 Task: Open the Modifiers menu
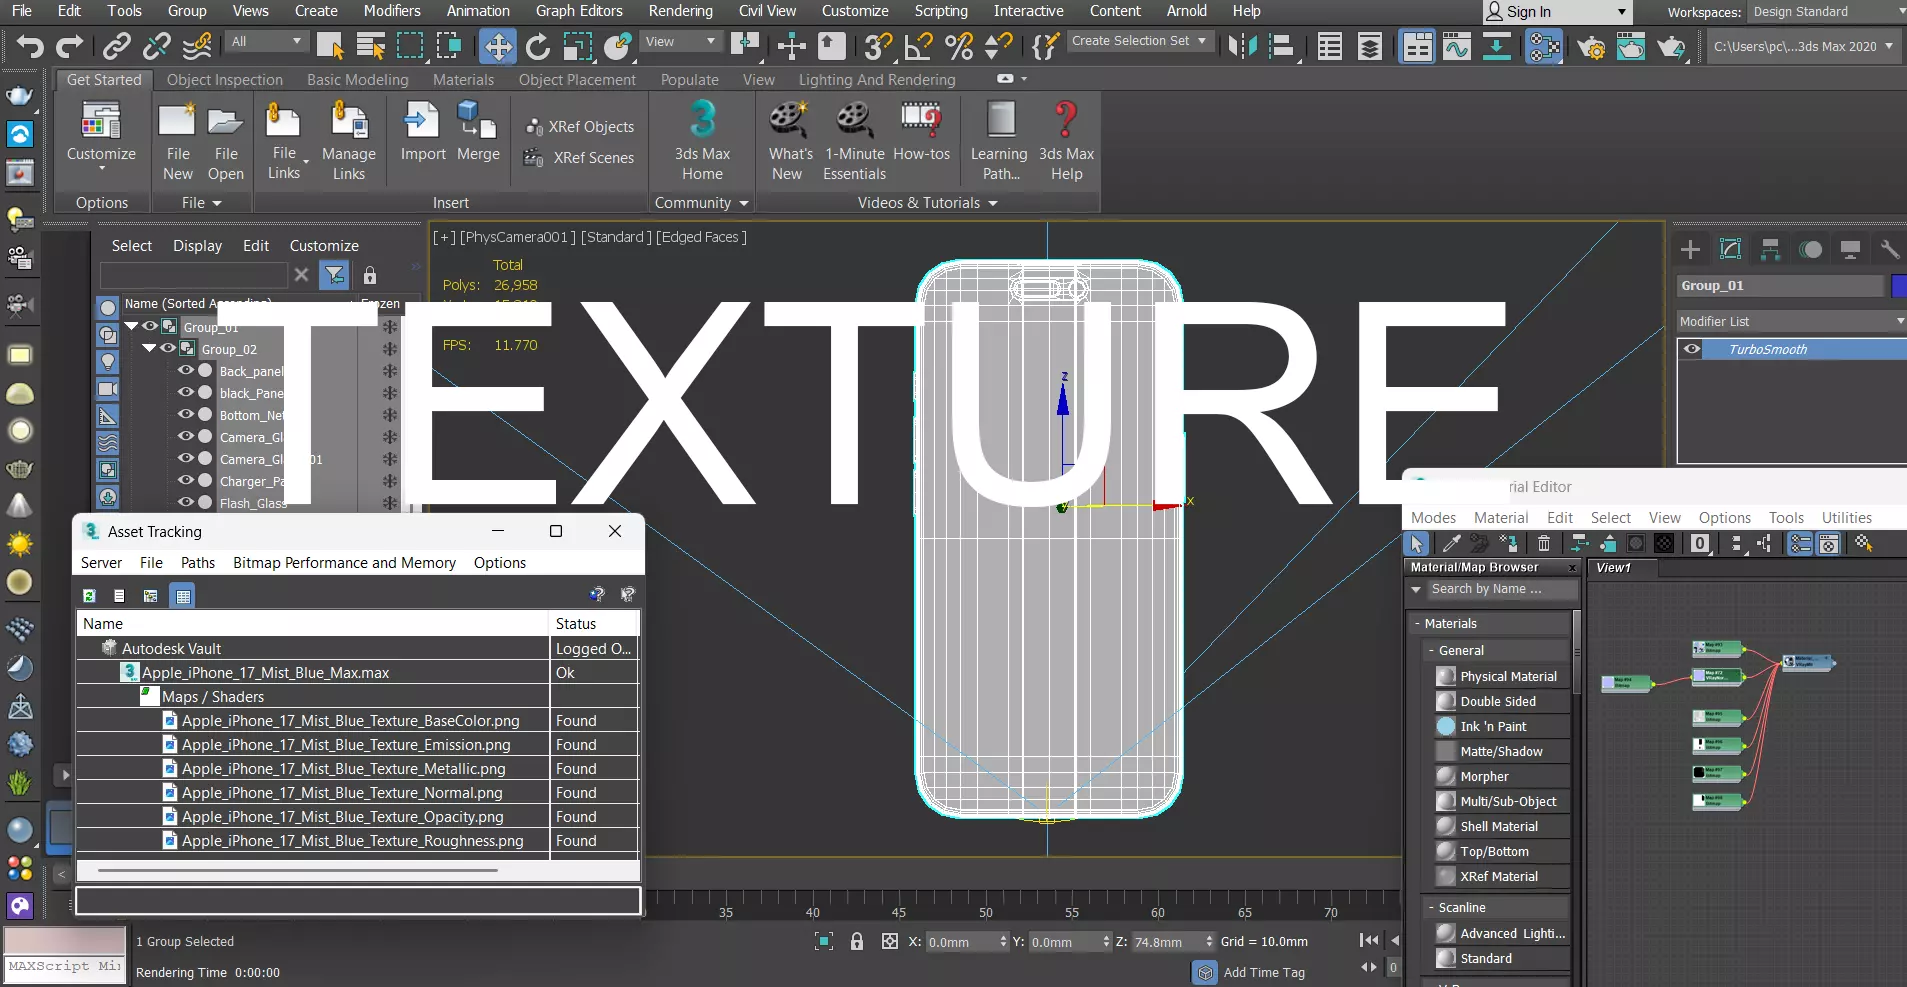[392, 11]
